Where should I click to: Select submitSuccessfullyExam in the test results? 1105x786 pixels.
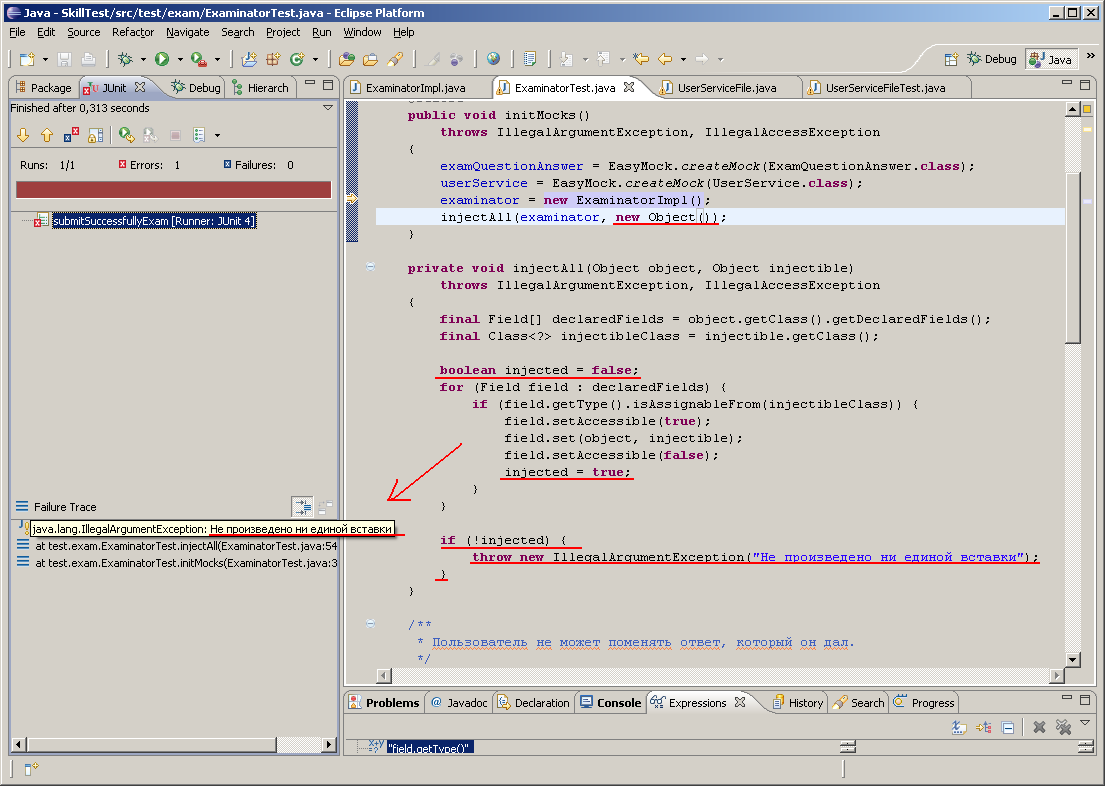pyautogui.click(x=153, y=221)
